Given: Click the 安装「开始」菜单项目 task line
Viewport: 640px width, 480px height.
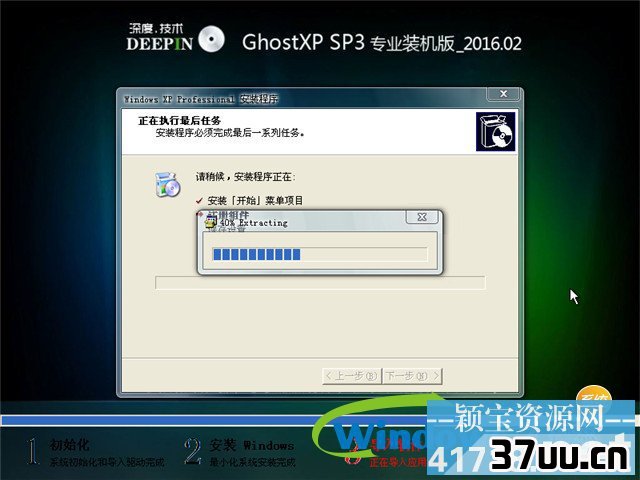Looking at the screenshot, I should point(255,200).
